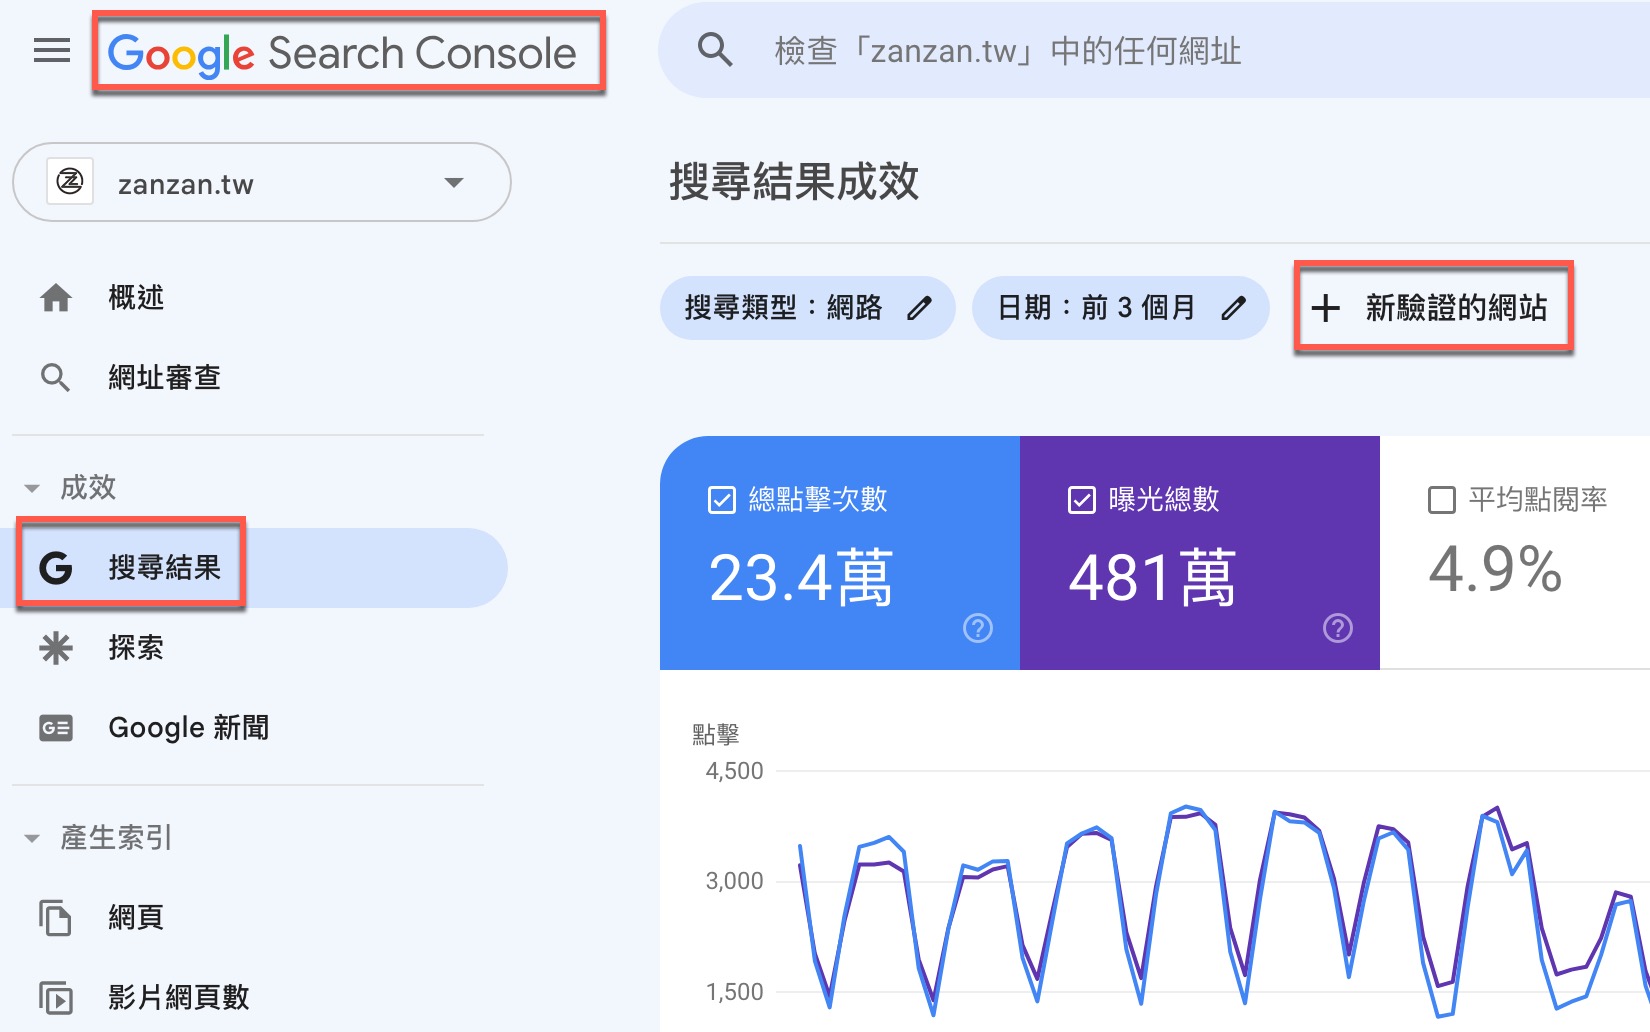The height and width of the screenshot is (1032, 1650).
Task: Click the help icon on 總點擊次數 card
Action: click(978, 628)
